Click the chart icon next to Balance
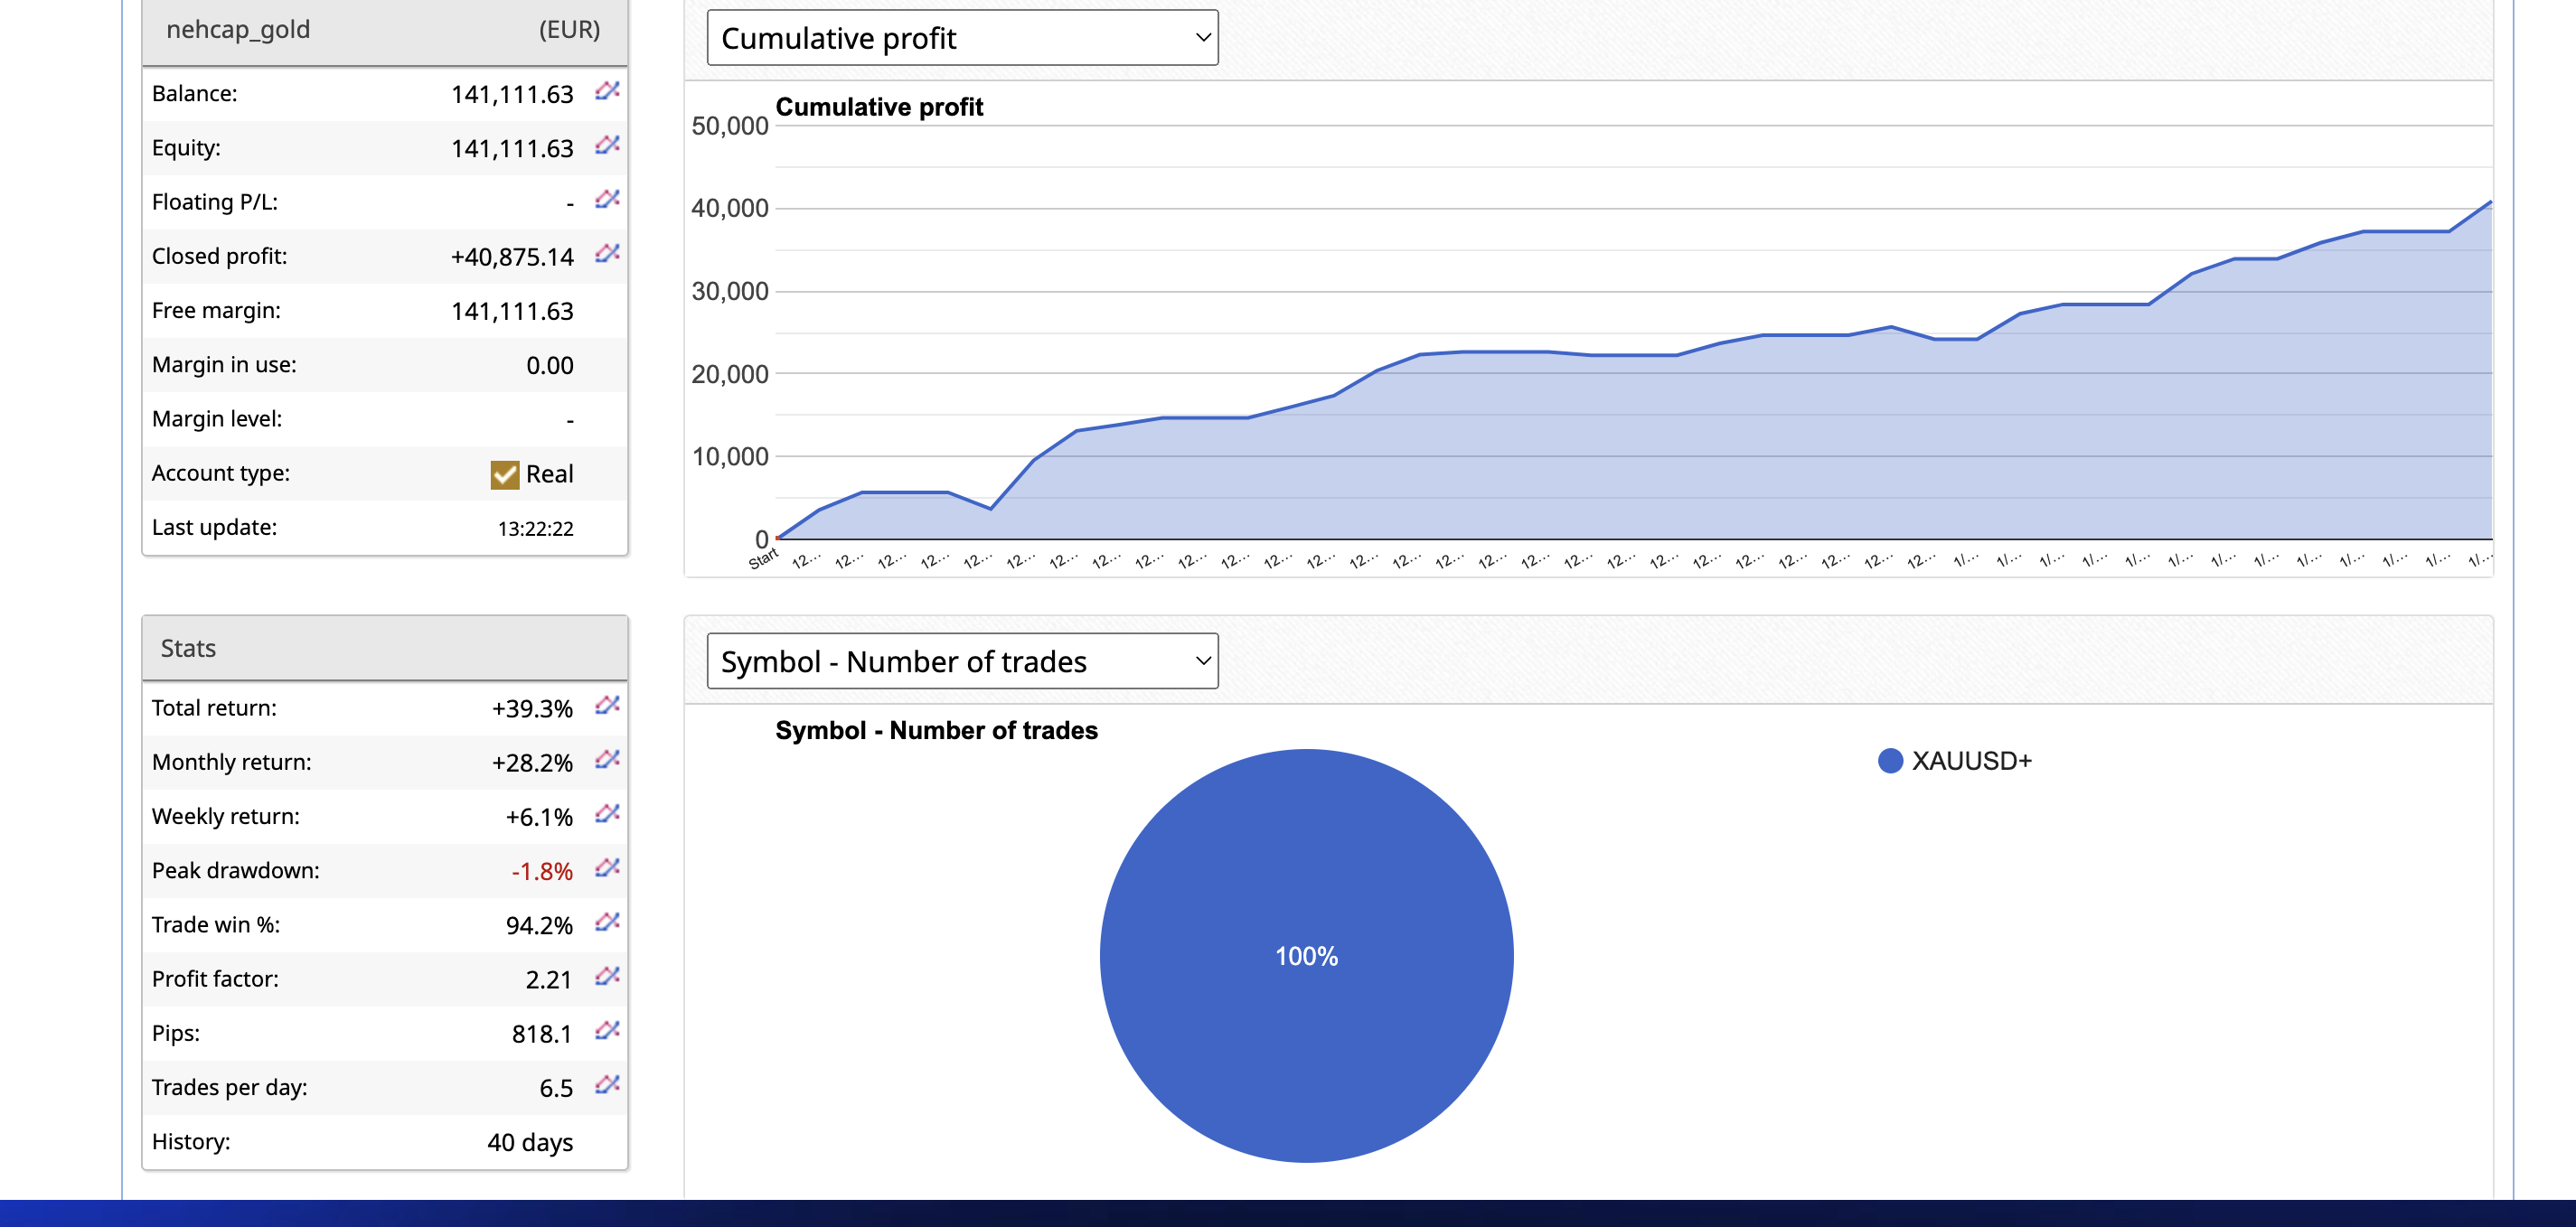Screen dimensions: 2576x1227 (x=607, y=92)
